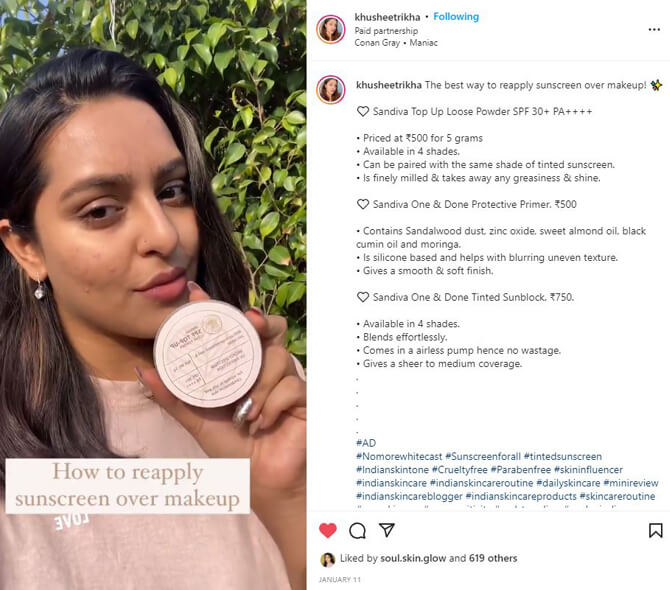Viewport: 670px width, 590px height.
Task: View soul.skin.glow profile from likes
Action: pos(413,558)
